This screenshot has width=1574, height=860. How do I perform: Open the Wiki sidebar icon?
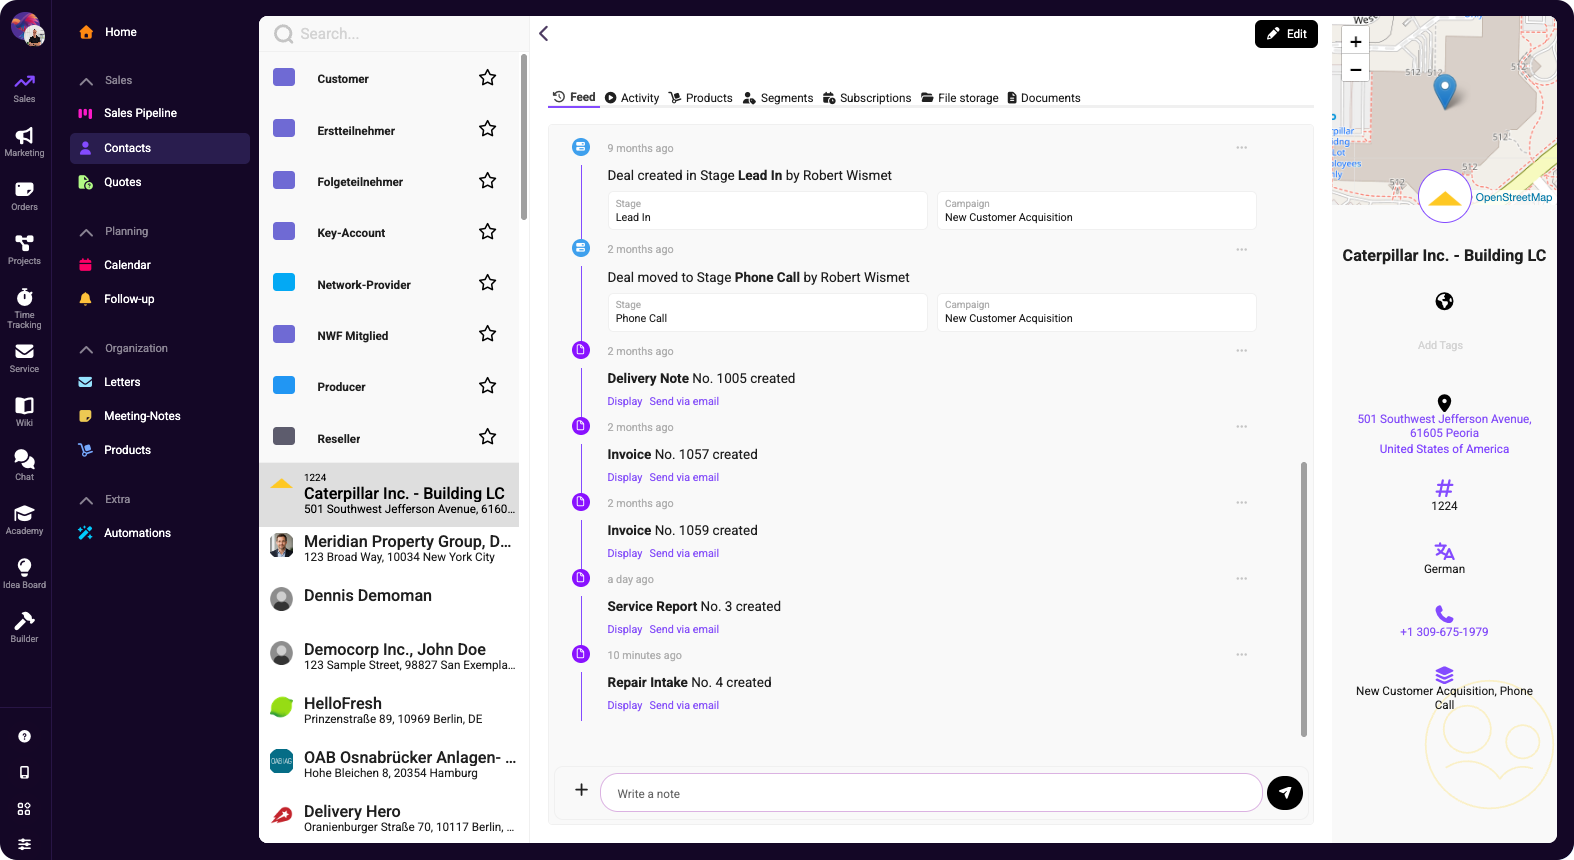[x=24, y=405]
